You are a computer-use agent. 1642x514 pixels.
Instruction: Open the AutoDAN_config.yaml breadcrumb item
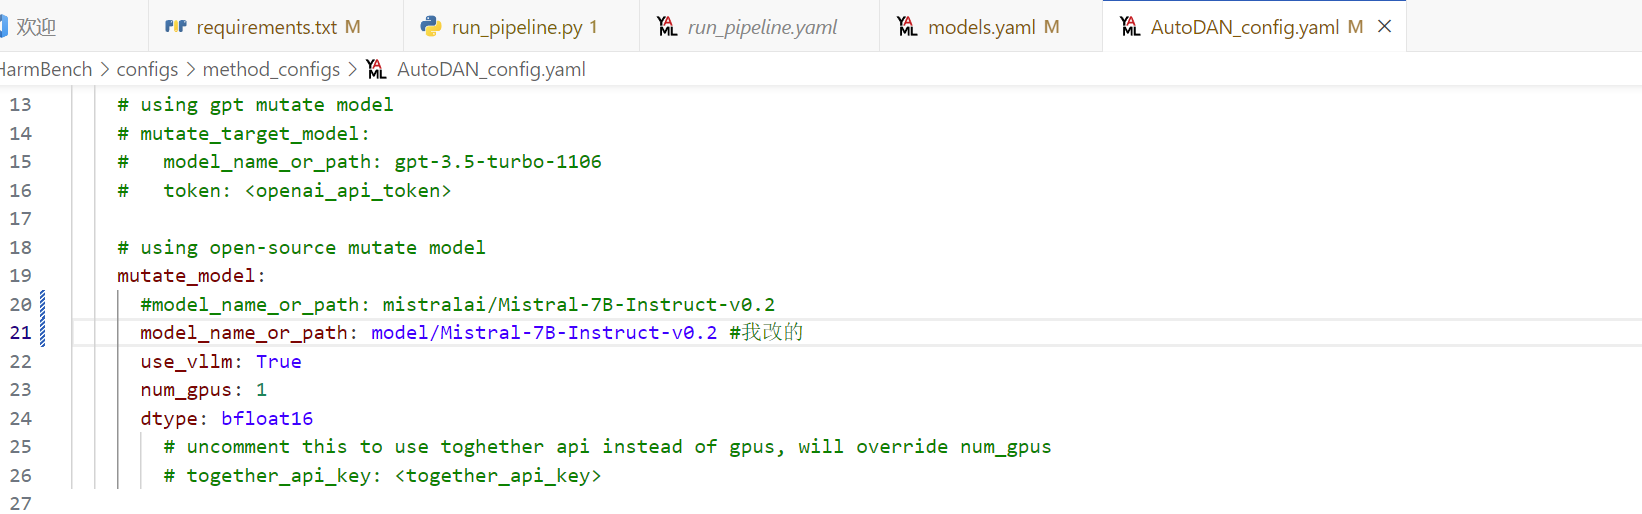491,69
